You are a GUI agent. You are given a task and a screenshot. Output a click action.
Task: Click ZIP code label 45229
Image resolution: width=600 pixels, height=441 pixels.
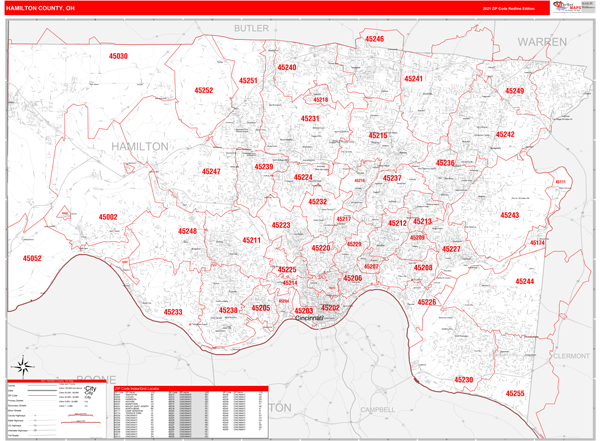(x=354, y=244)
